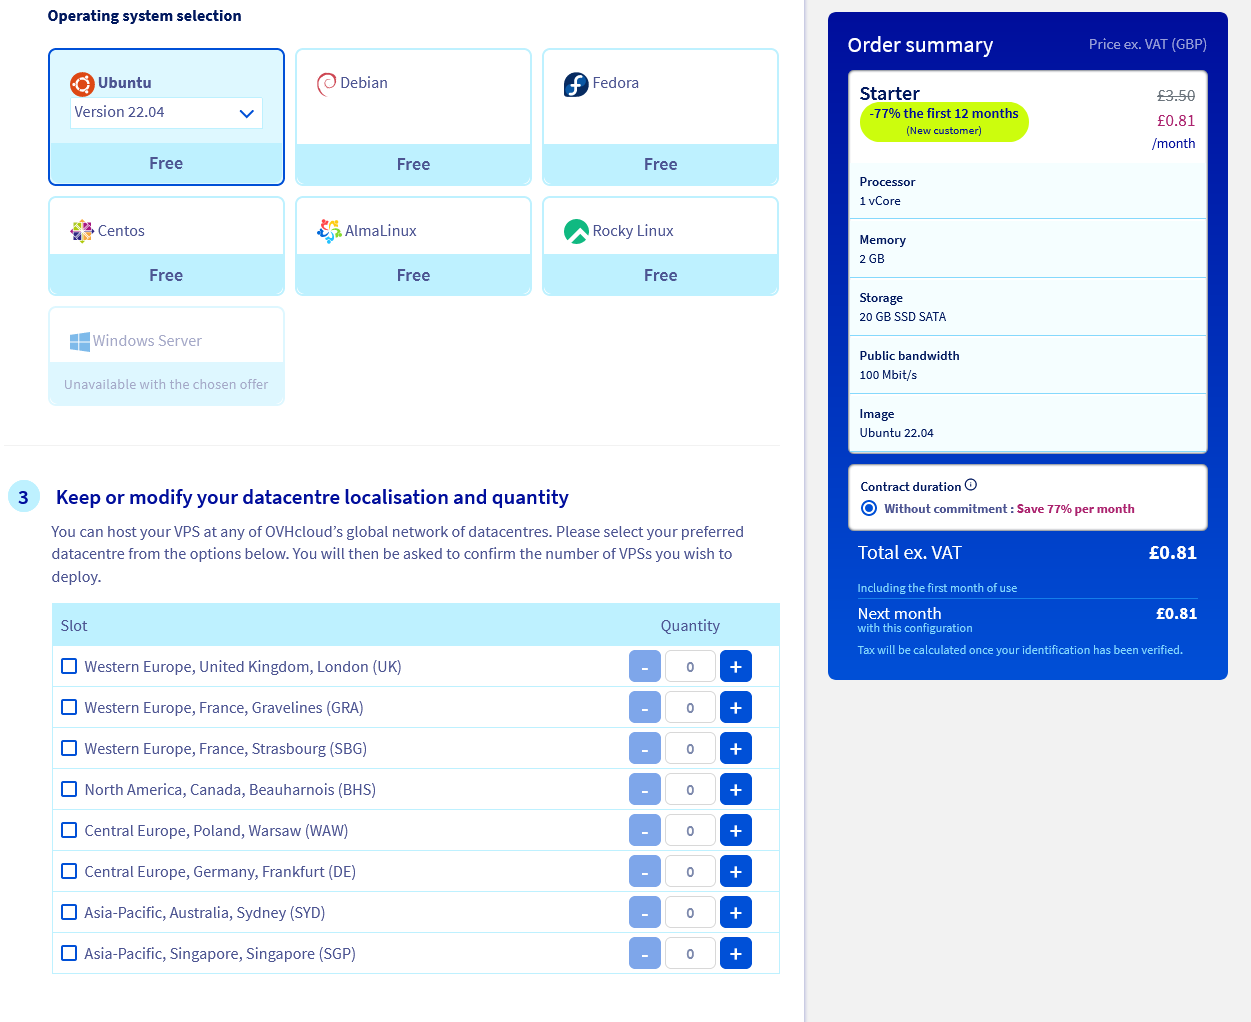The image size is (1251, 1022).
Task: Select Without commitment radio option
Action: 869,508
